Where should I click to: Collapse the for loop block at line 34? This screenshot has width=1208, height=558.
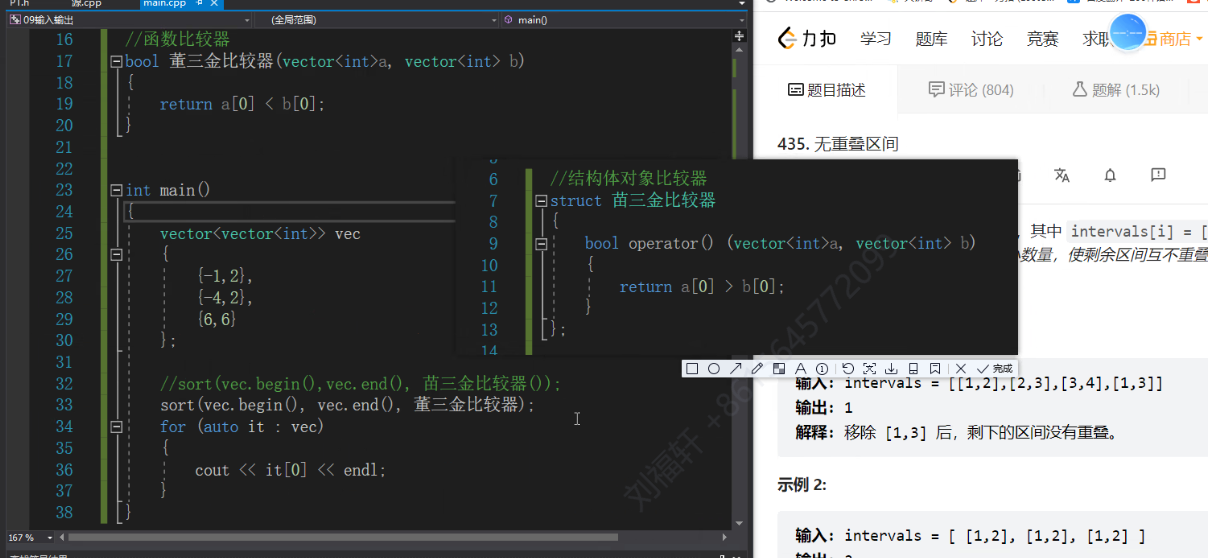116,426
